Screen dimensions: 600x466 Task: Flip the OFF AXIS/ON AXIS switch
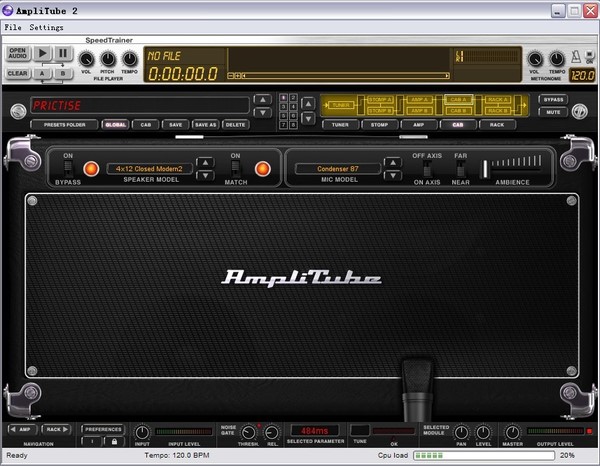click(x=427, y=168)
